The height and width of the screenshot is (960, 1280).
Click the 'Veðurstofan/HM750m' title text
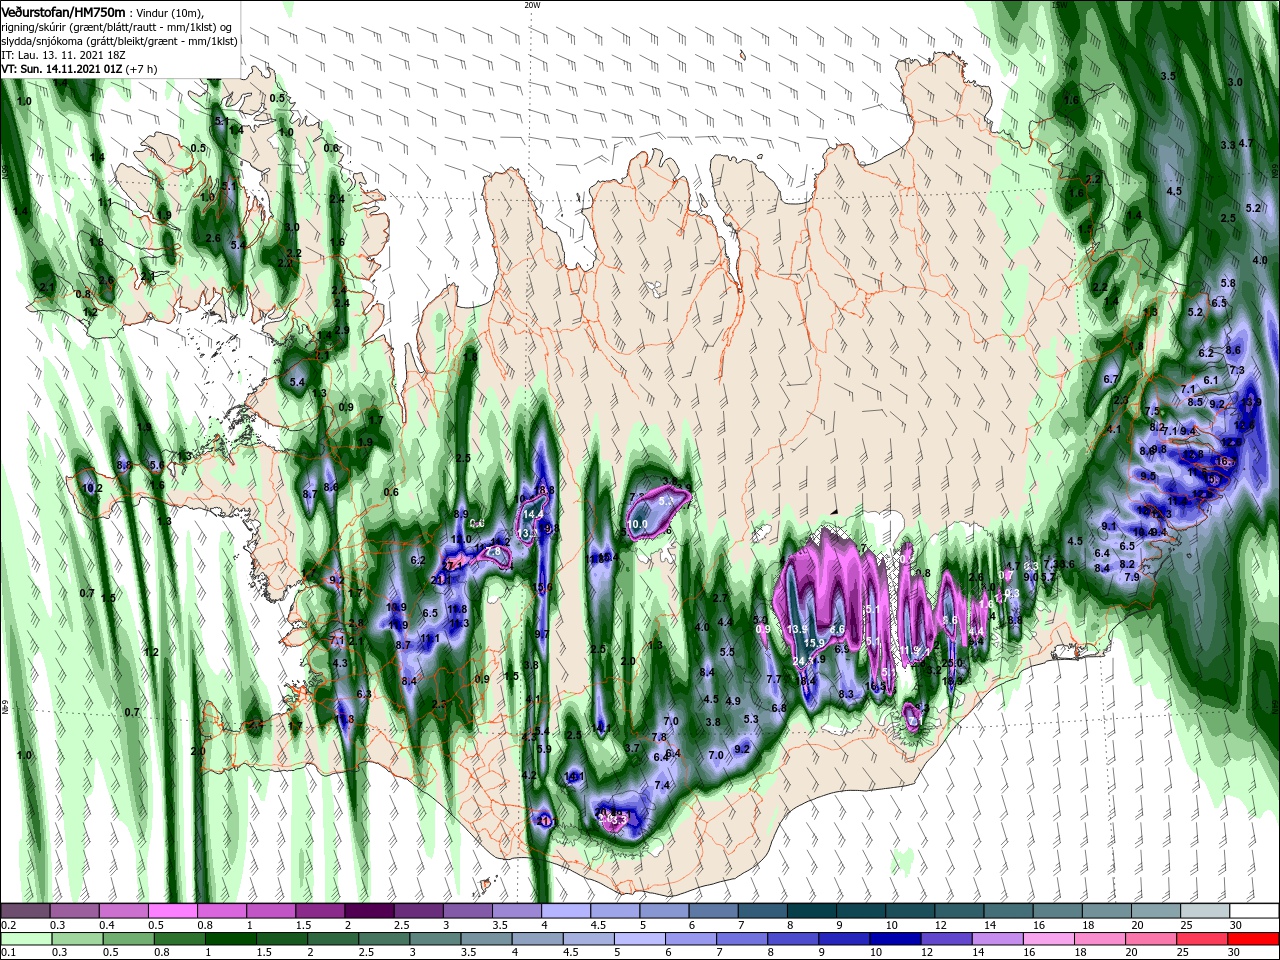click(x=63, y=11)
